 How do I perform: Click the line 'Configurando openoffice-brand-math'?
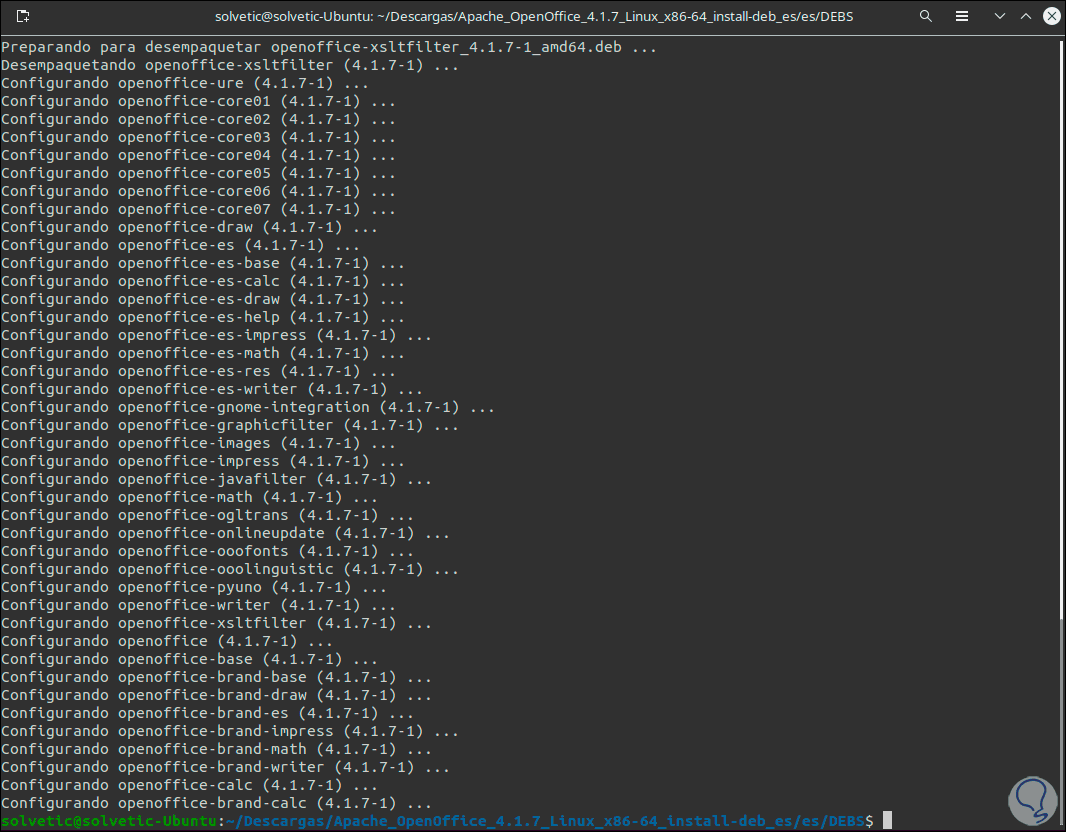click(216, 750)
